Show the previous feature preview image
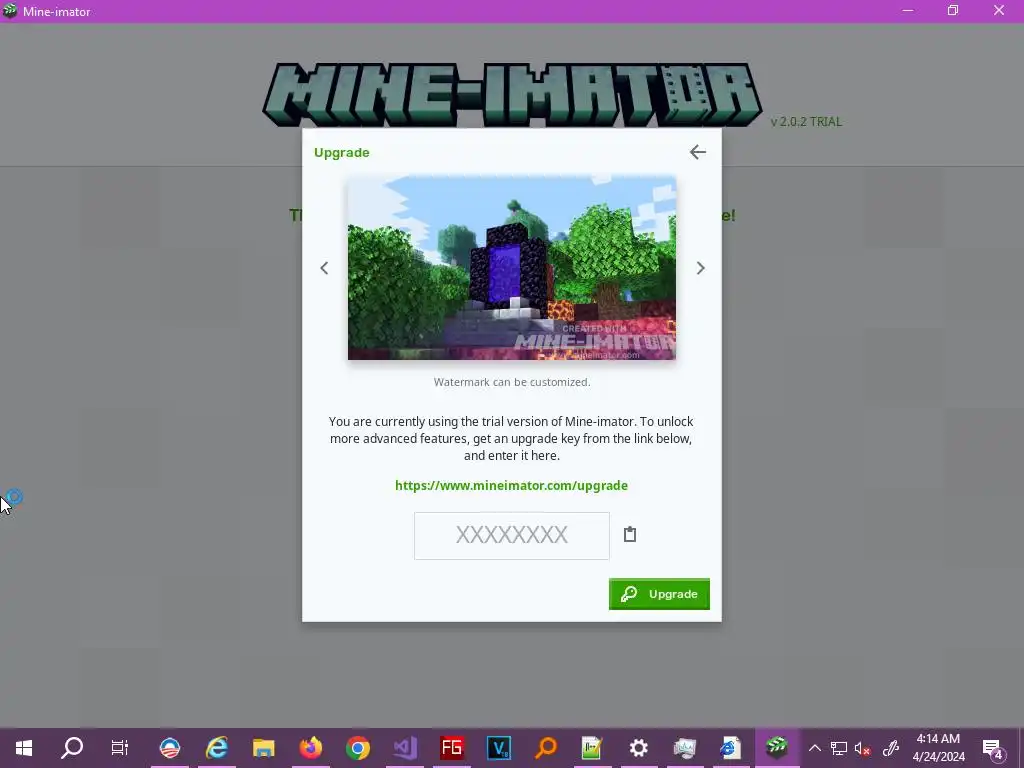1024x768 pixels. pyautogui.click(x=324, y=268)
